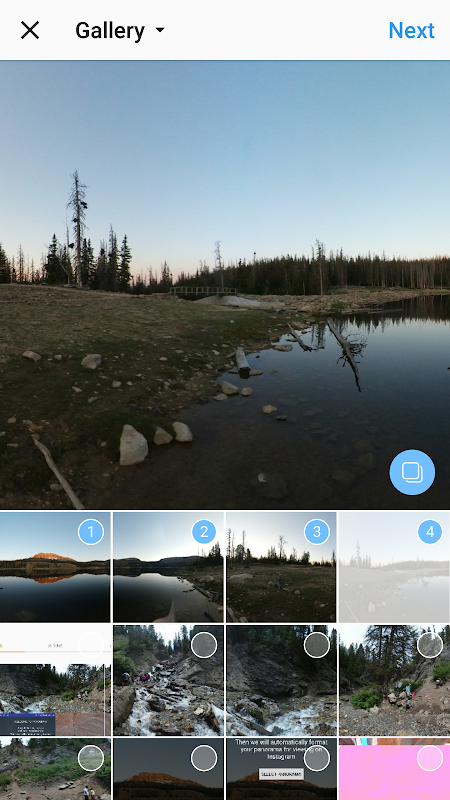Select the pink gradient image circle
Image resolution: width=450 pixels, height=800 pixels.
pyautogui.click(x=430, y=759)
